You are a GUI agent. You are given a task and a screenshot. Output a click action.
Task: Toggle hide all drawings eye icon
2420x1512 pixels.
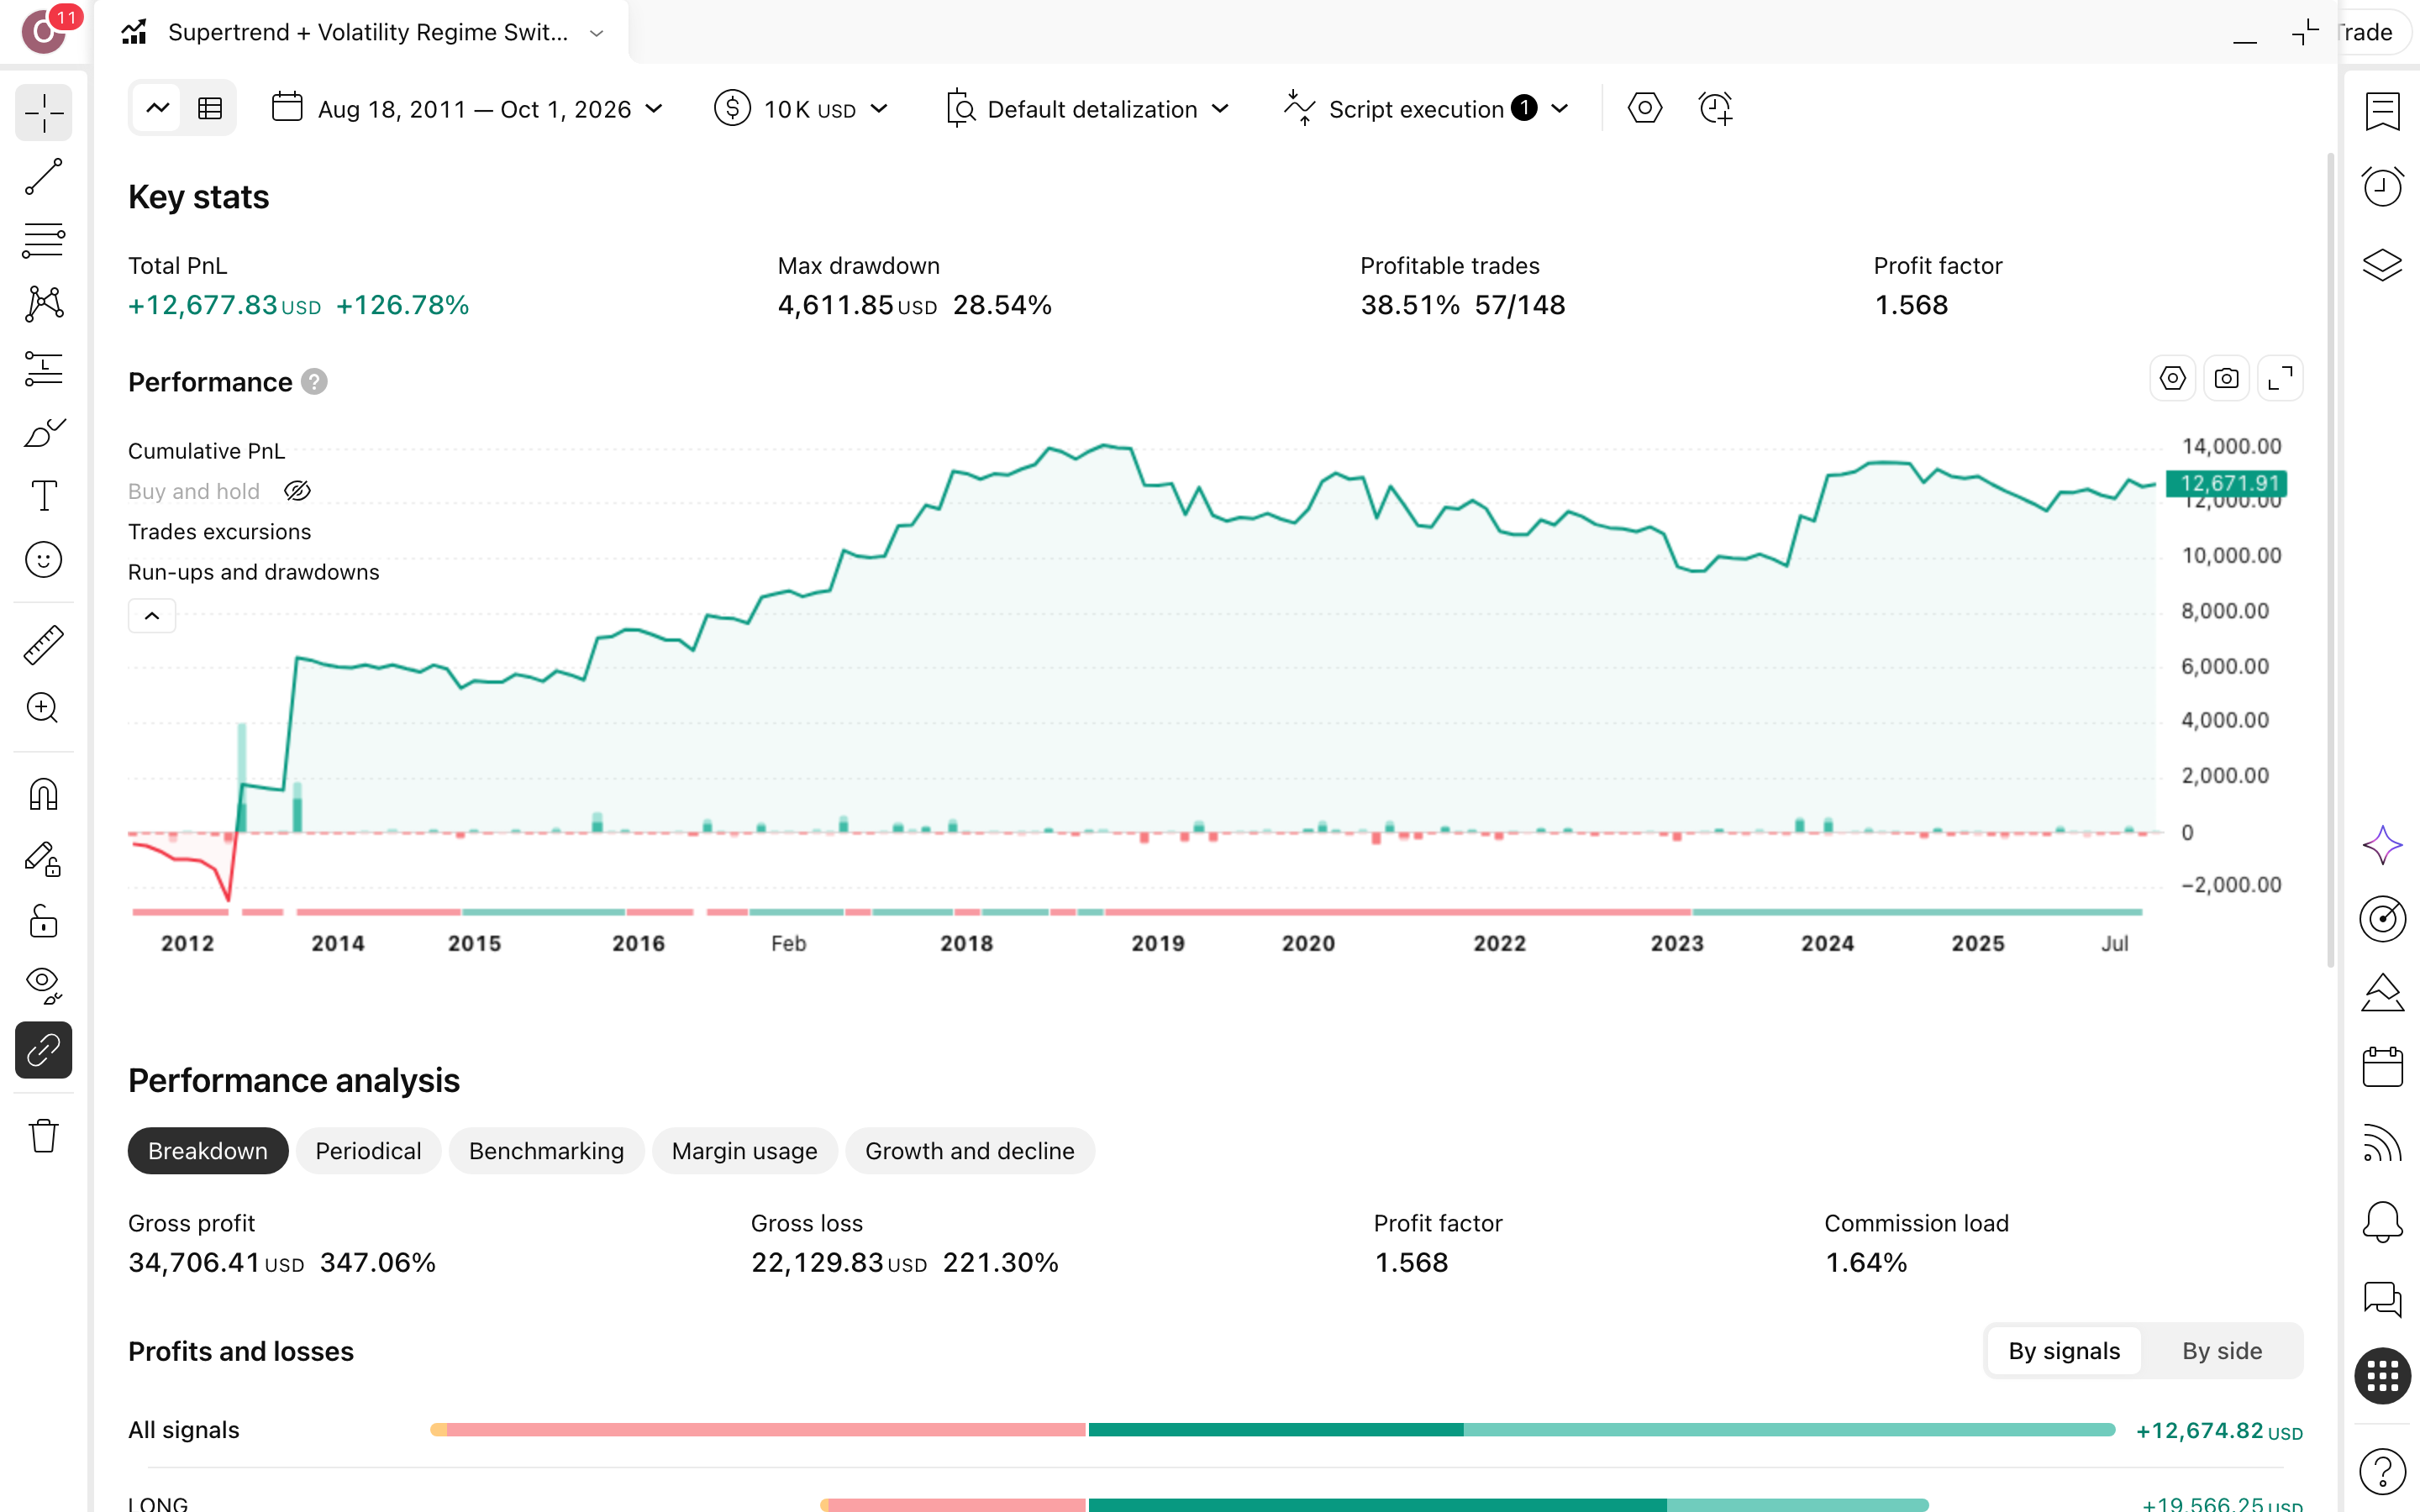tap(43, 986)
